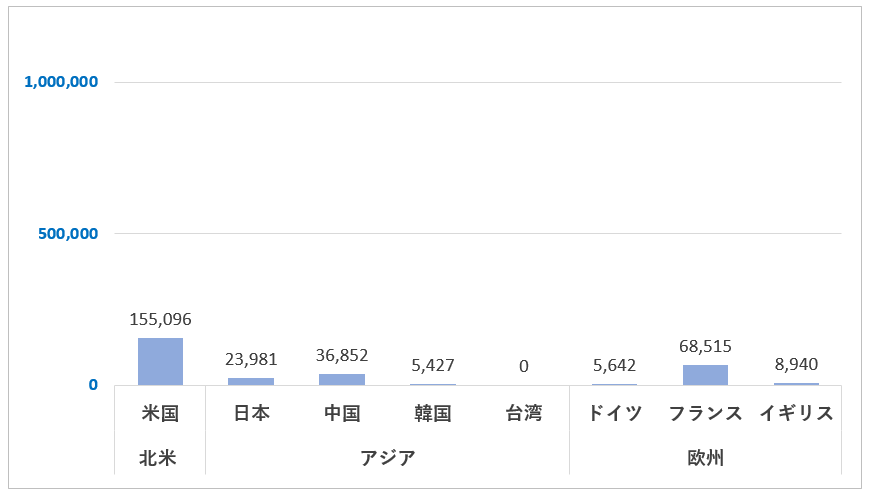Viewport: 871px width, 498px height.
Task: Click the 日本 bar in the chart
Action: [x=251, y=381]
